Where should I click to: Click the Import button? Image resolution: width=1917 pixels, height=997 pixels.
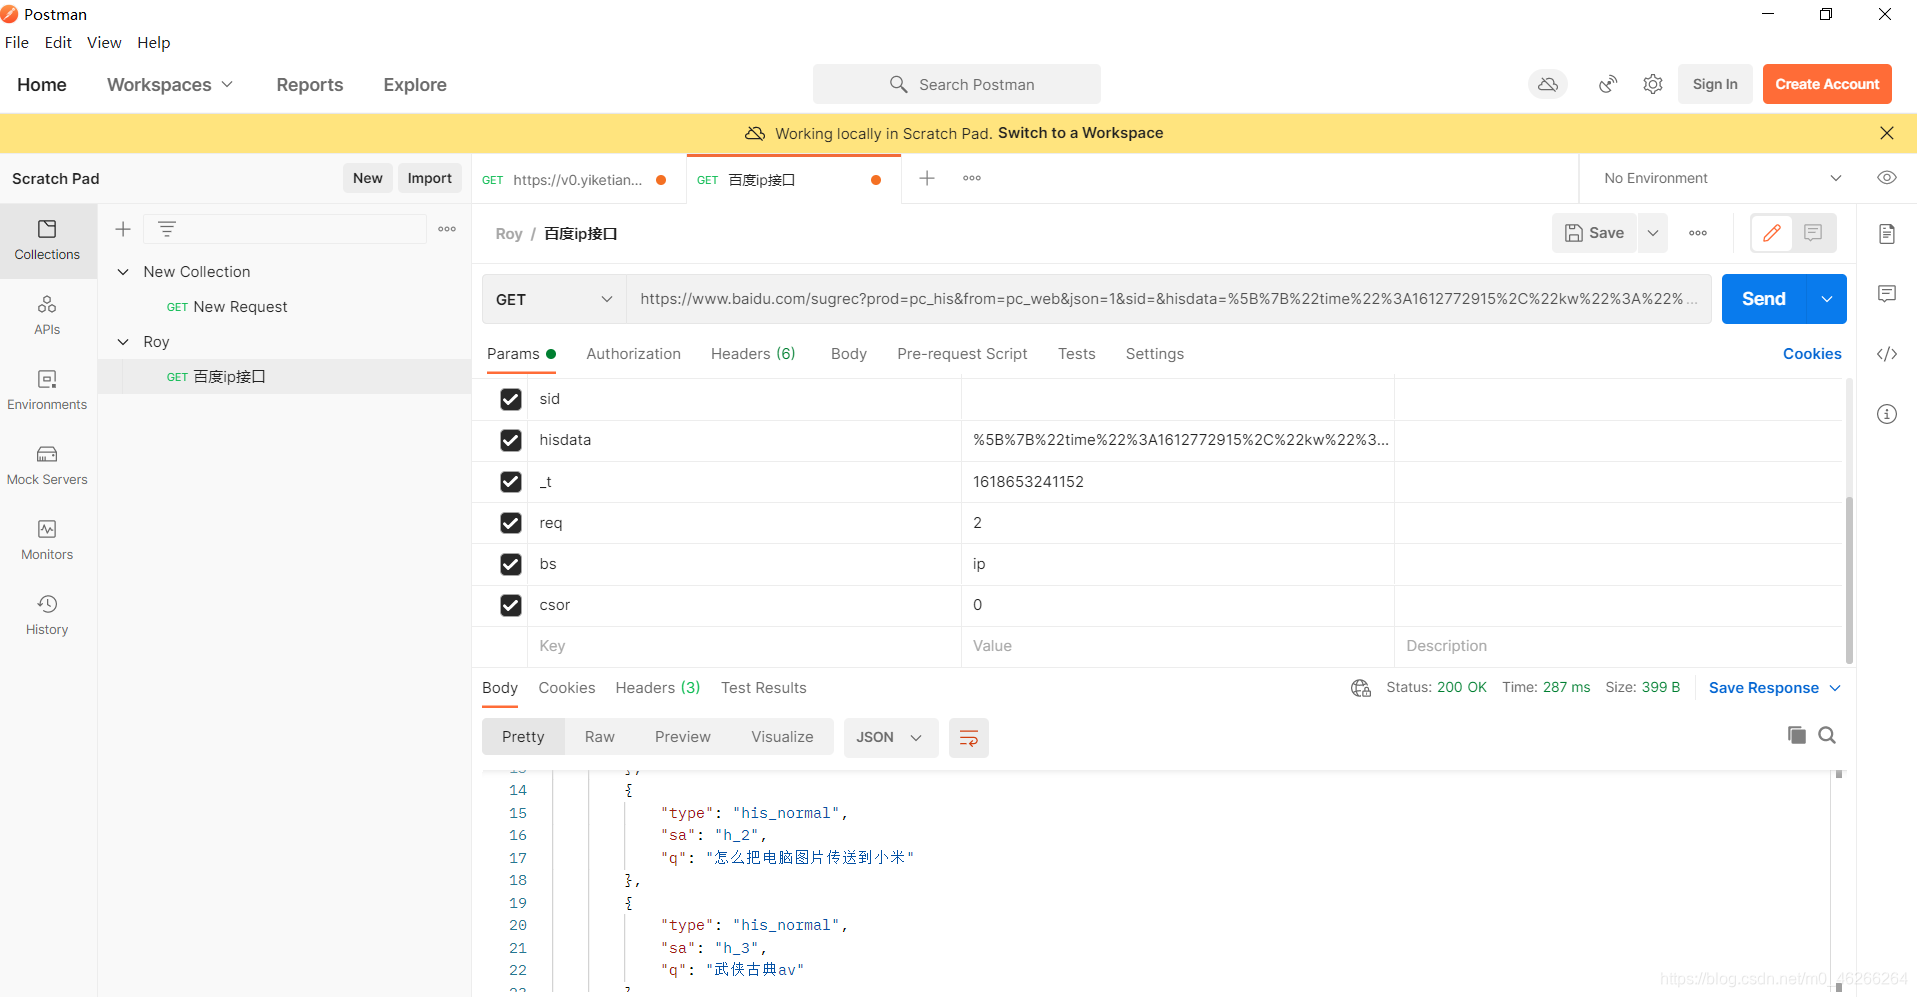430,178
